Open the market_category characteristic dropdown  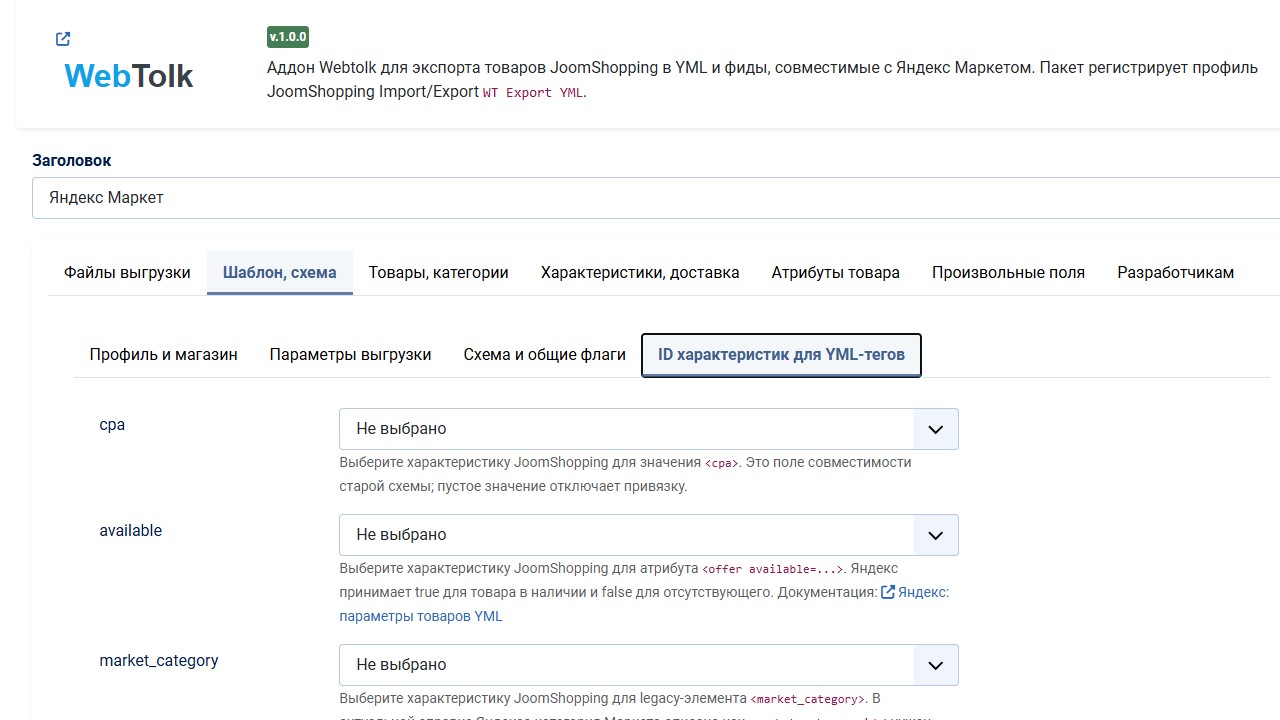coord(649,665)
